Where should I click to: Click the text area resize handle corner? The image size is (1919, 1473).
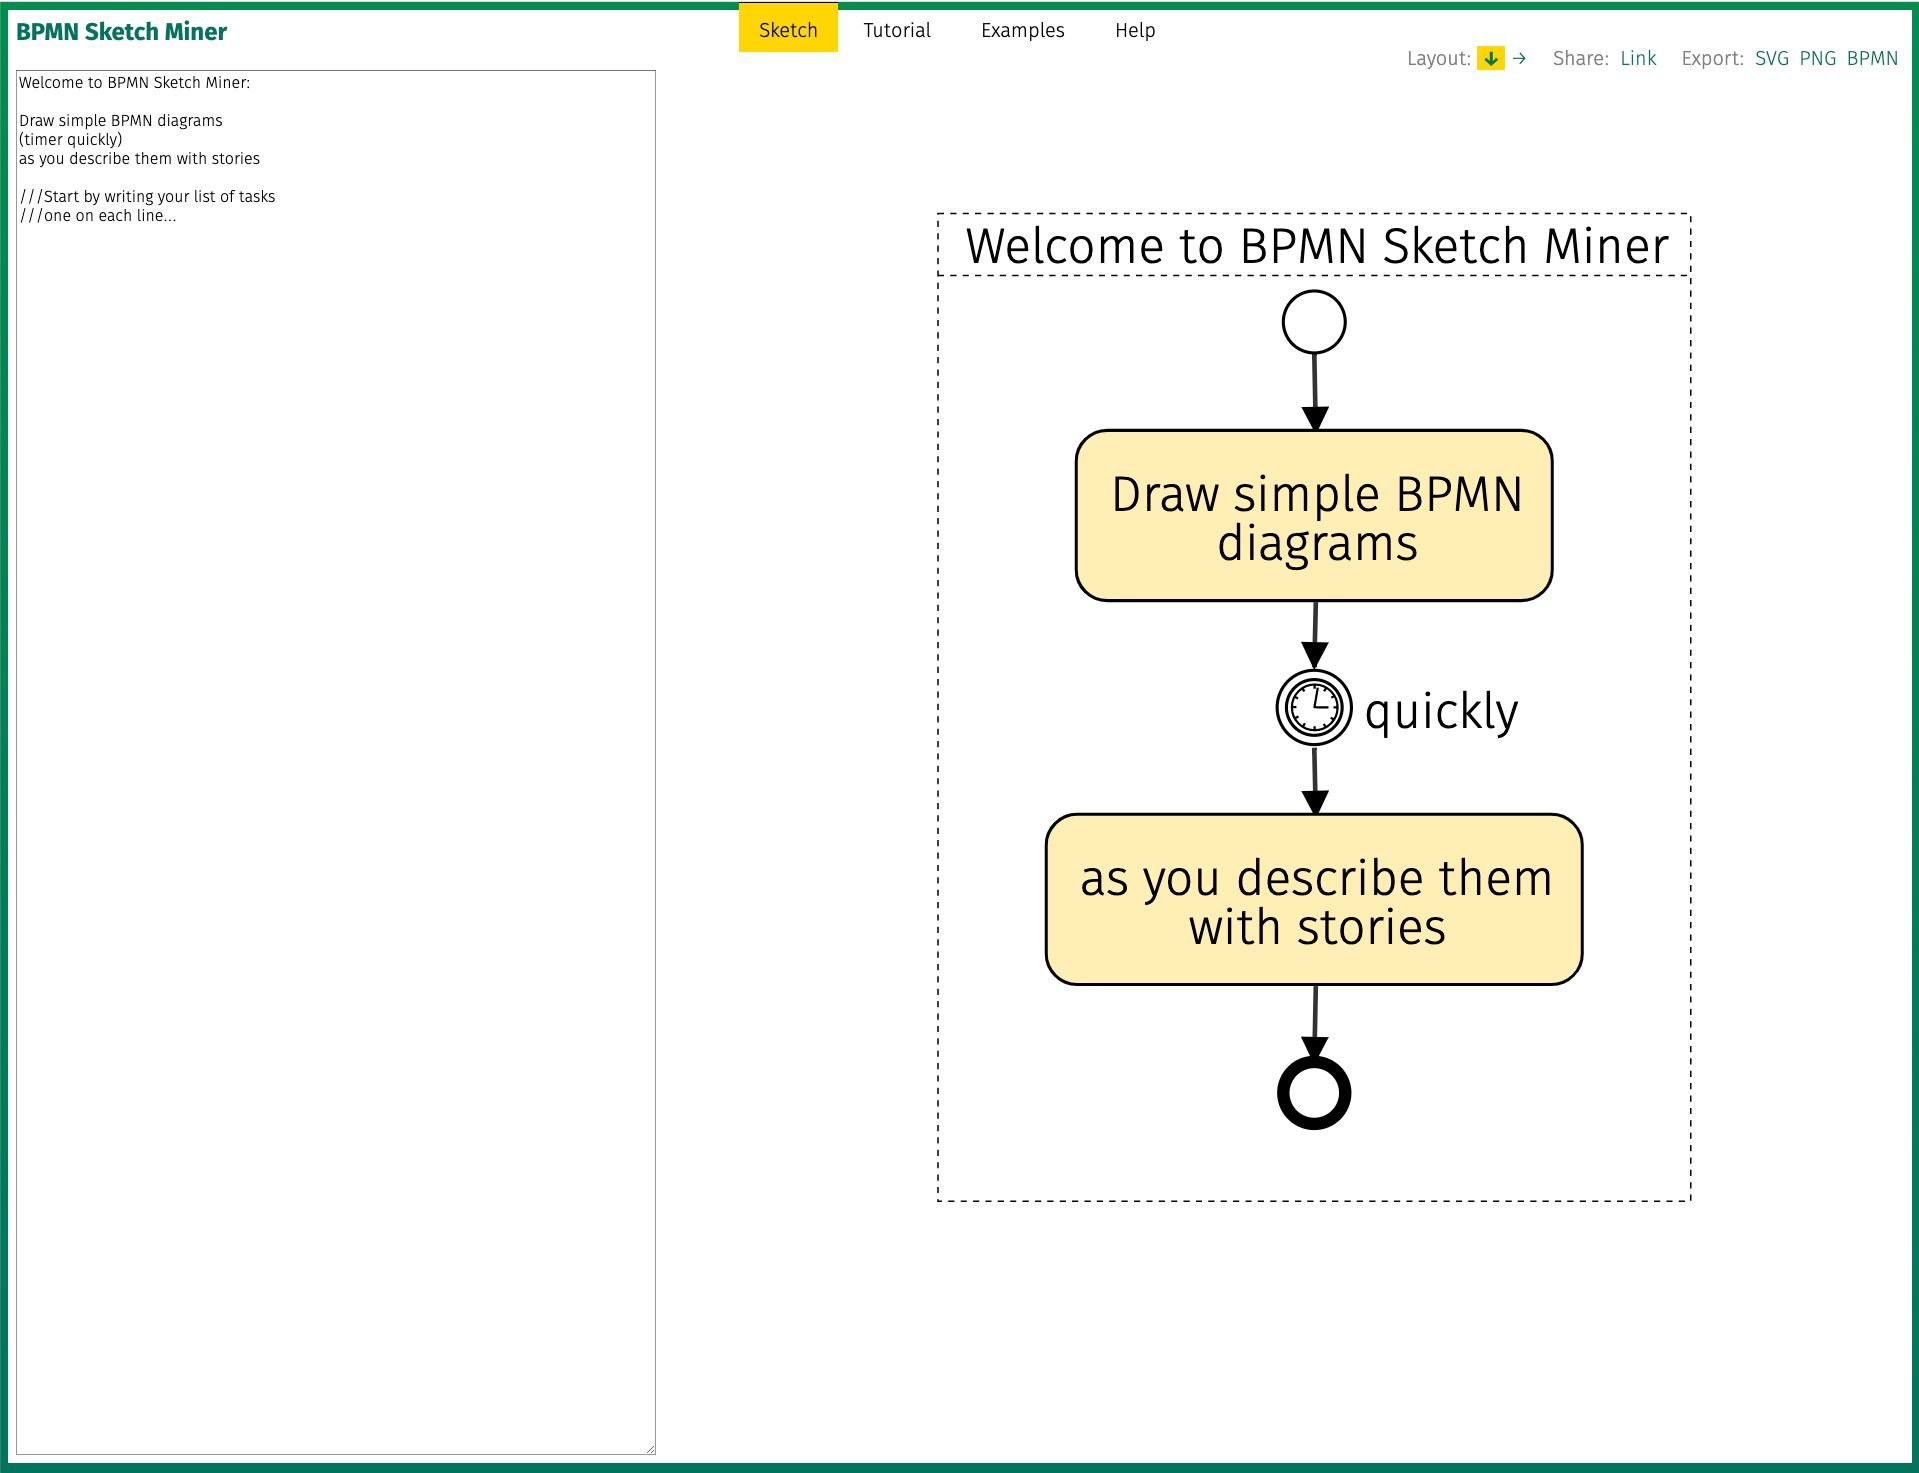(649, 1448)
